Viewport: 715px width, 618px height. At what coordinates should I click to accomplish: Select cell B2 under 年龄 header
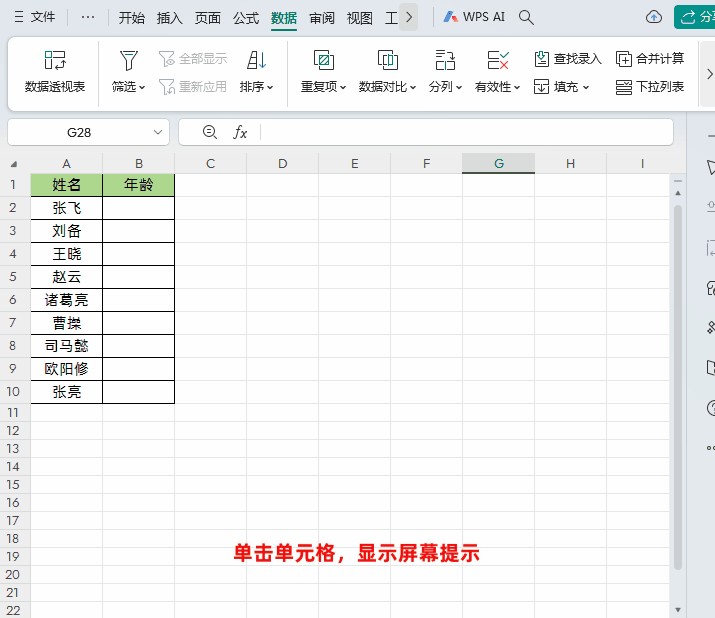coord(138,208)
